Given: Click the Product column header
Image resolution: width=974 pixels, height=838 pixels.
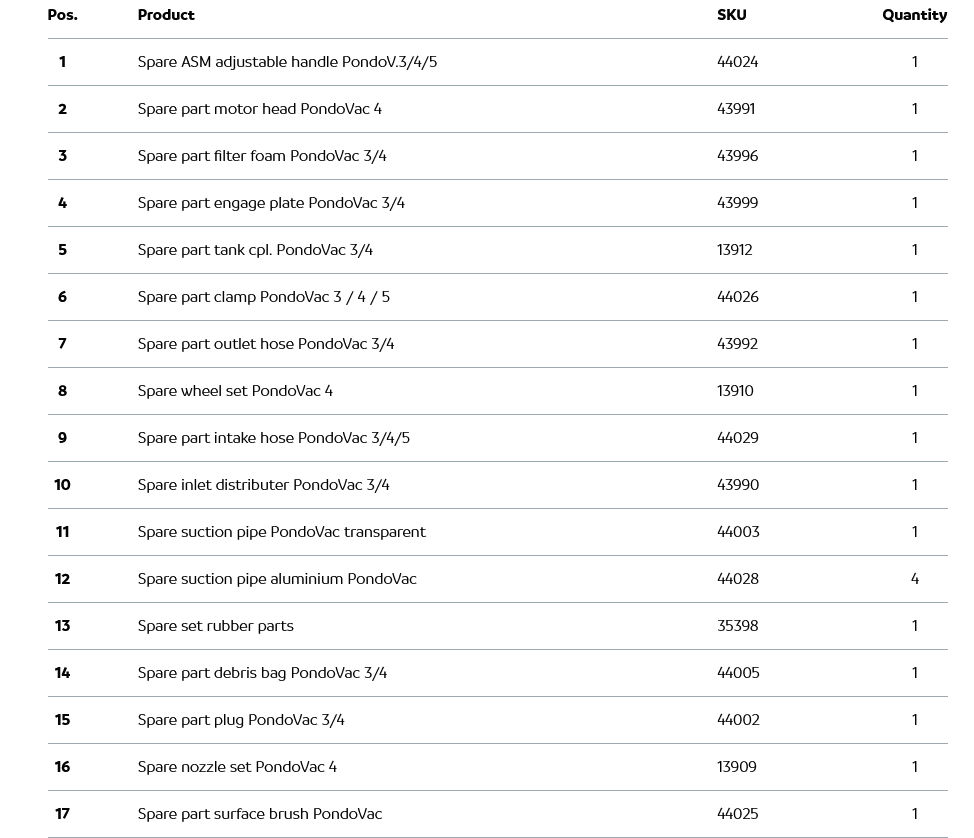Looking at the screenshot, I should [166, 15].
